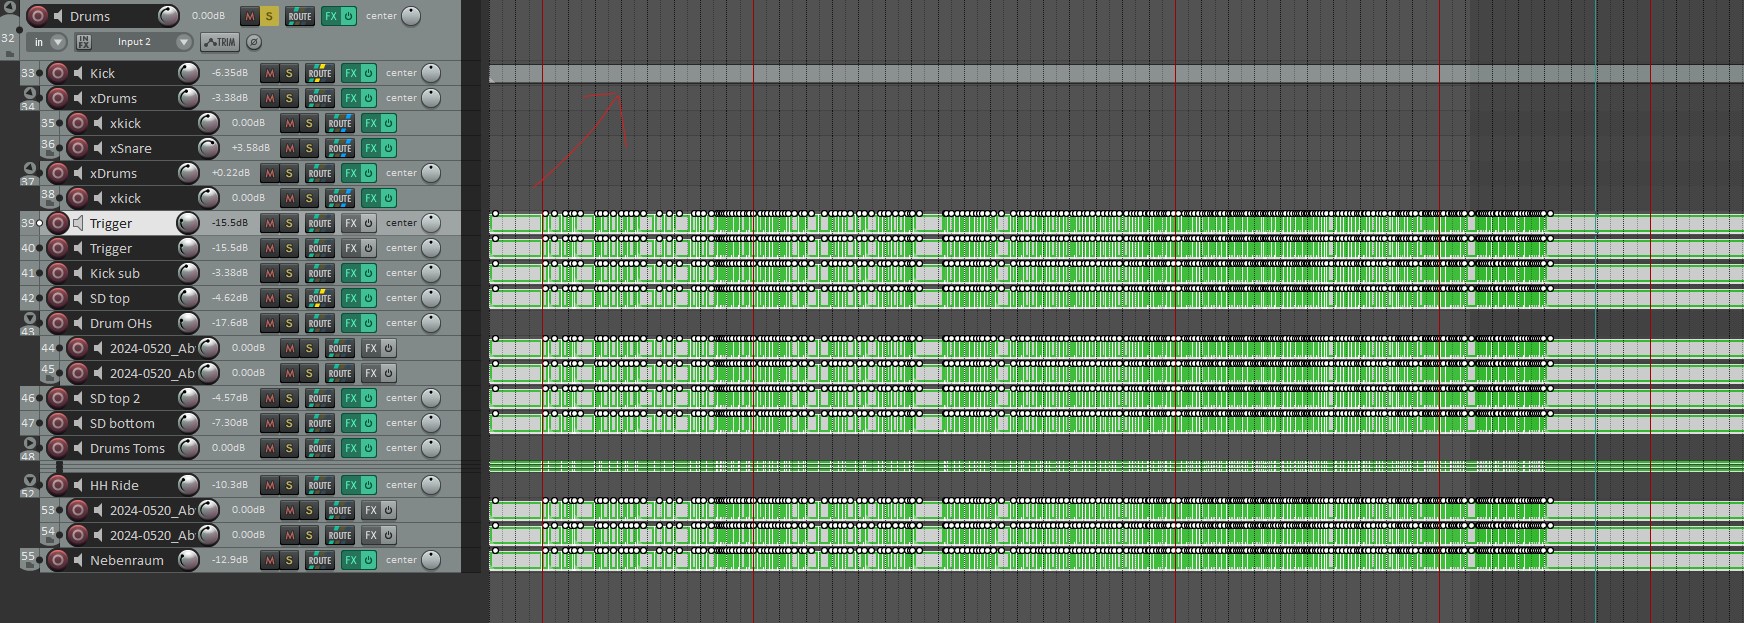The image size is (1744, 623).
Task: Collapse the xDrums folder on track 34
Action: [30, 93]
